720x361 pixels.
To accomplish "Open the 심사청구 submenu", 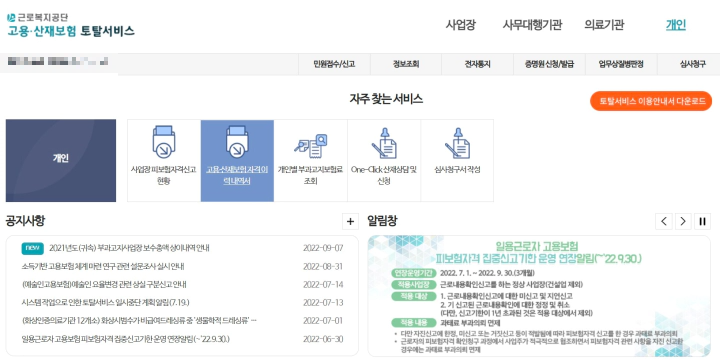I will coord(692,64).
